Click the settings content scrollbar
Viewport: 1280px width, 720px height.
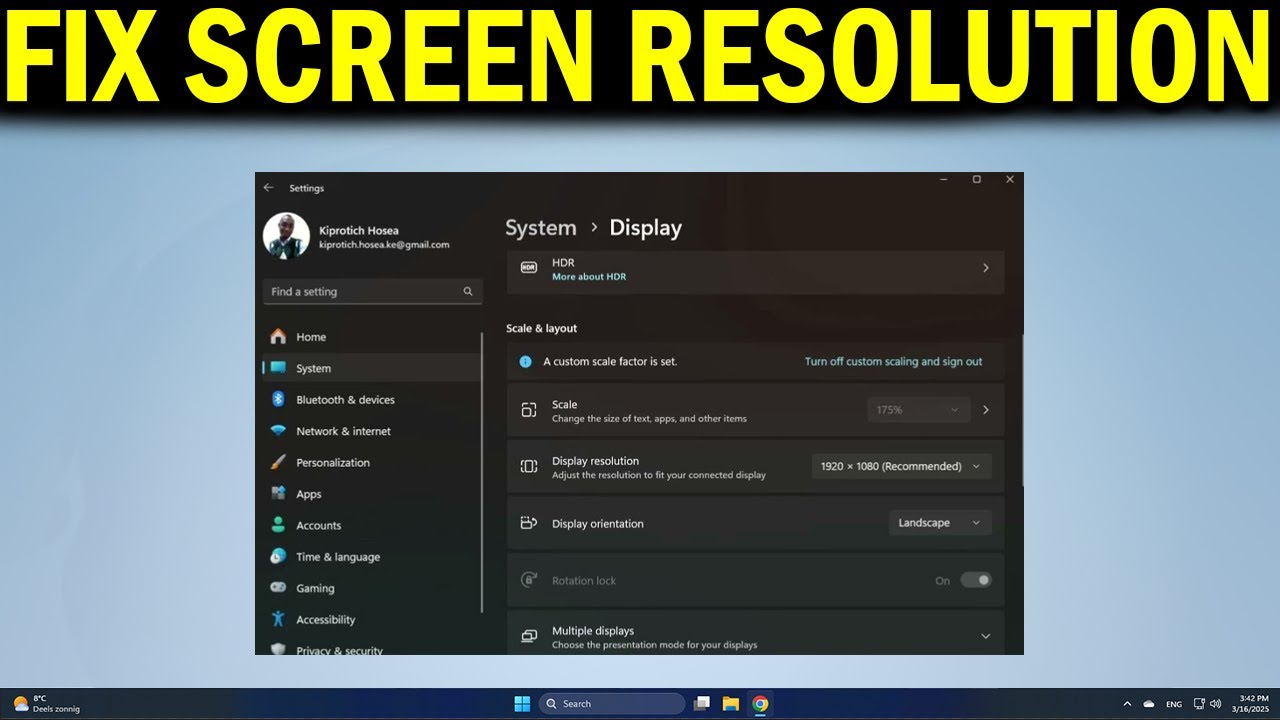(x=1021, y=410)
